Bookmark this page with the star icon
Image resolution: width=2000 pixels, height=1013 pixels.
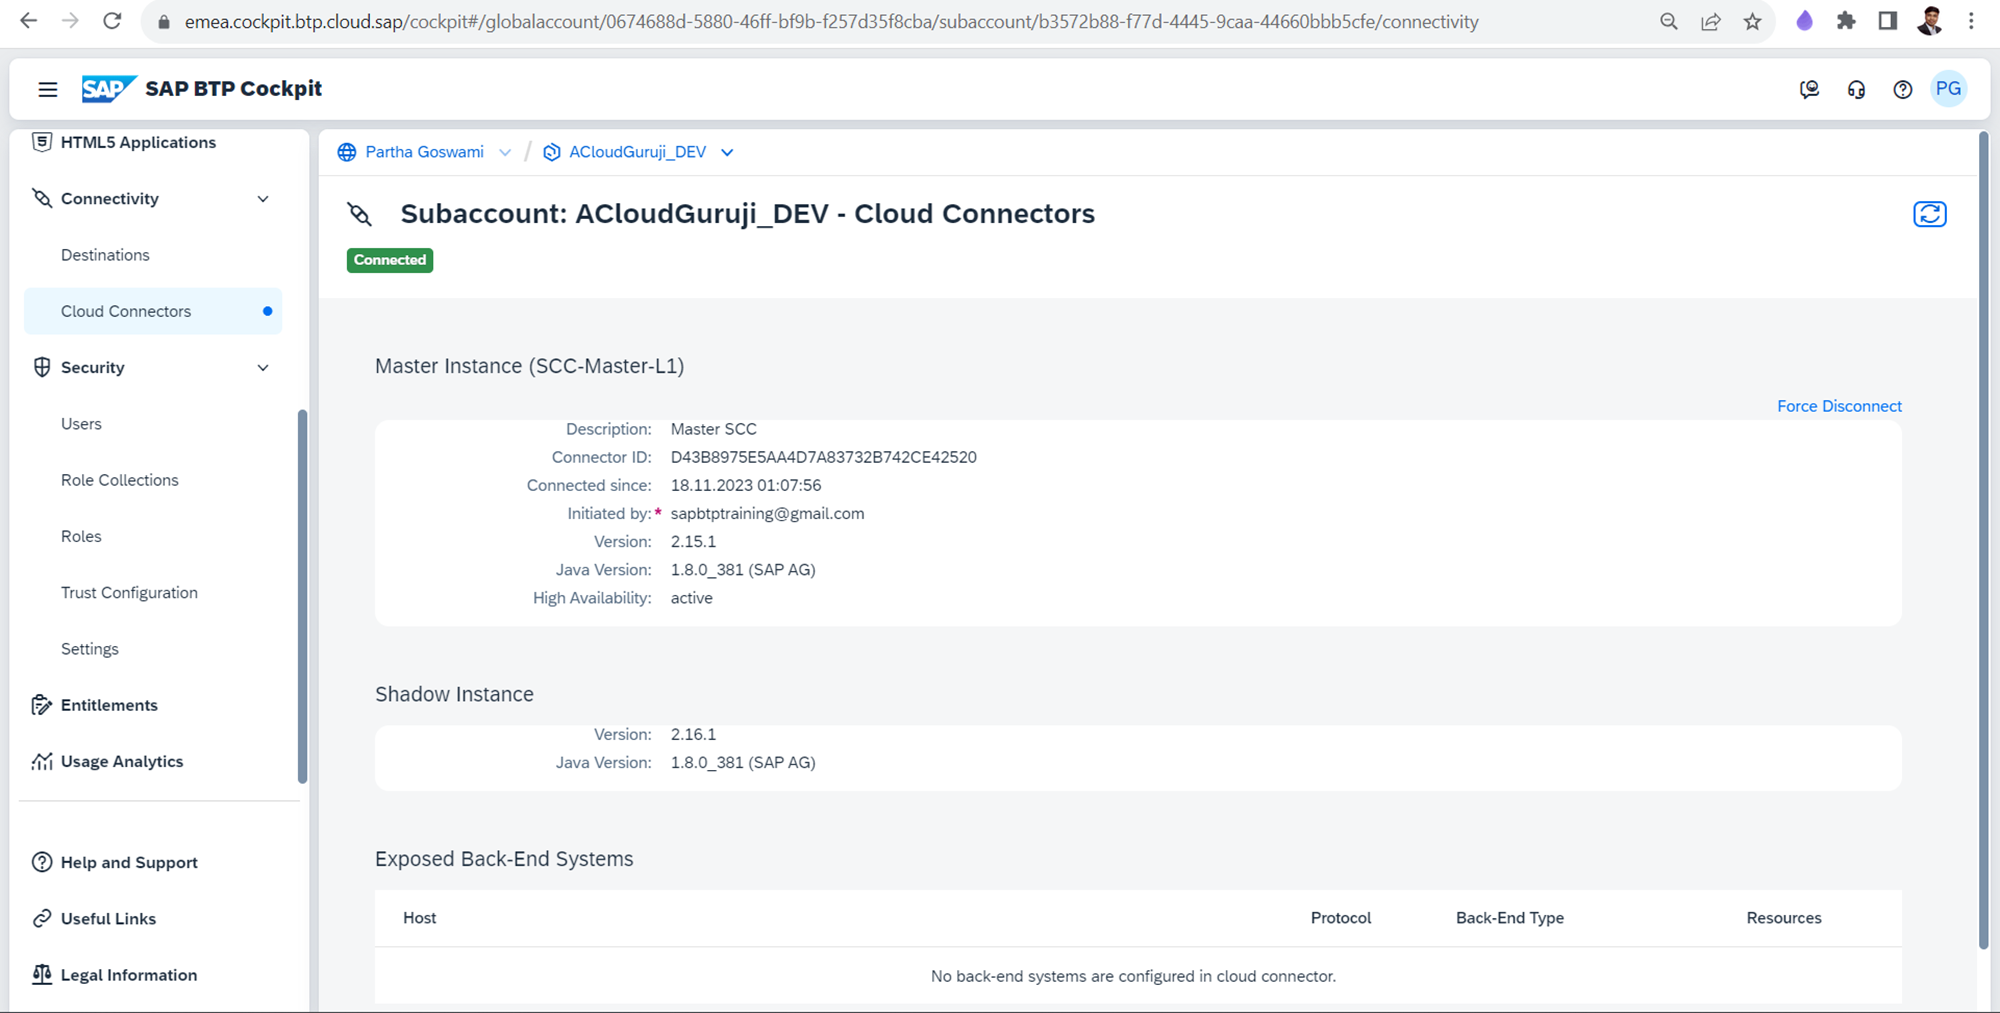tap(1752, 21)
